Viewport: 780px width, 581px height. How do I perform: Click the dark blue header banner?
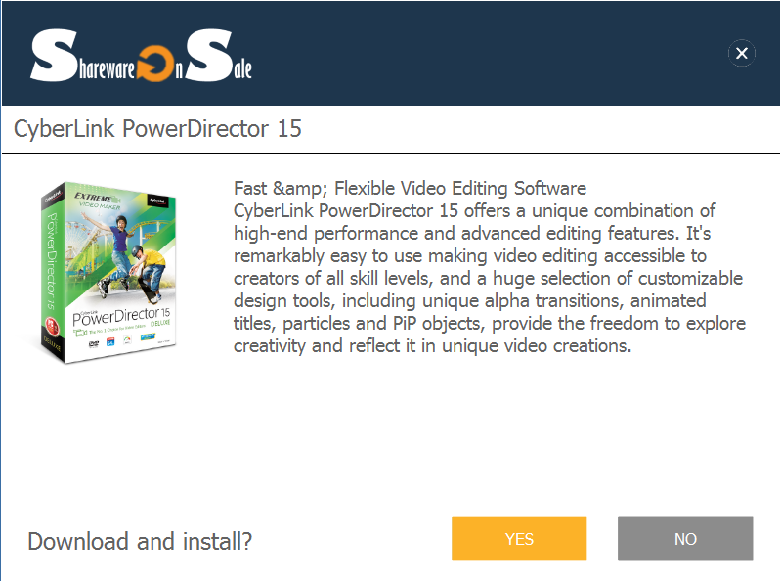tap(391, 53)
